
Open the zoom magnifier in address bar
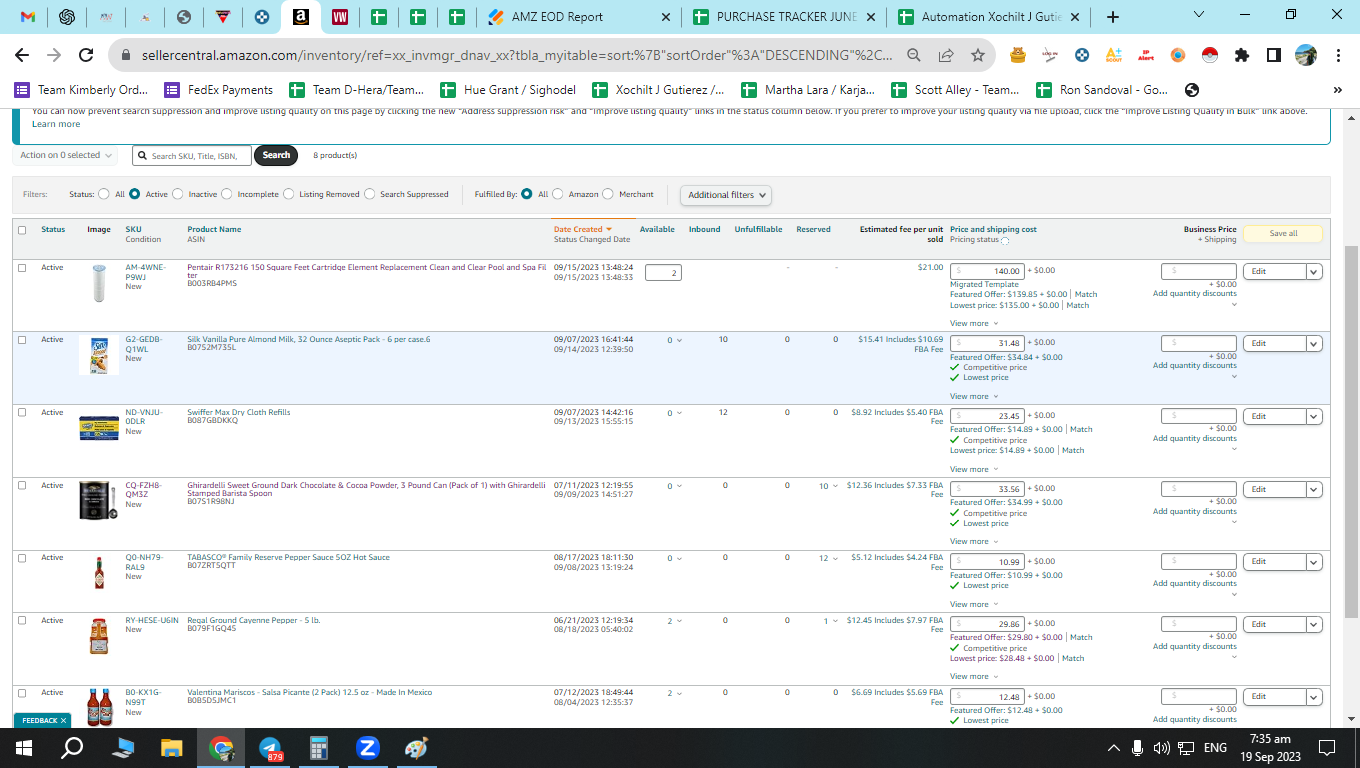click(914, 55)
